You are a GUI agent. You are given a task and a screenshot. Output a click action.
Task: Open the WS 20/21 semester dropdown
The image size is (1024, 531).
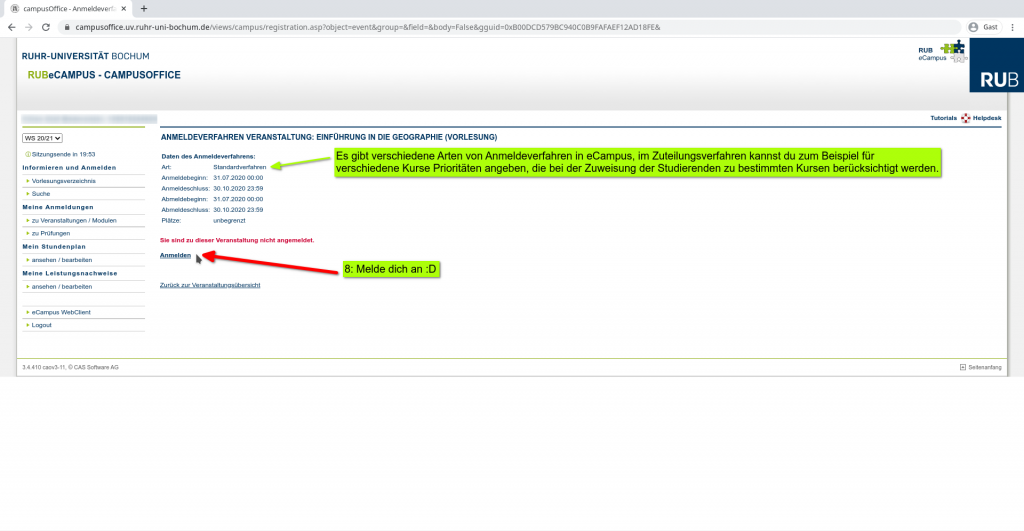pos(43,138)
